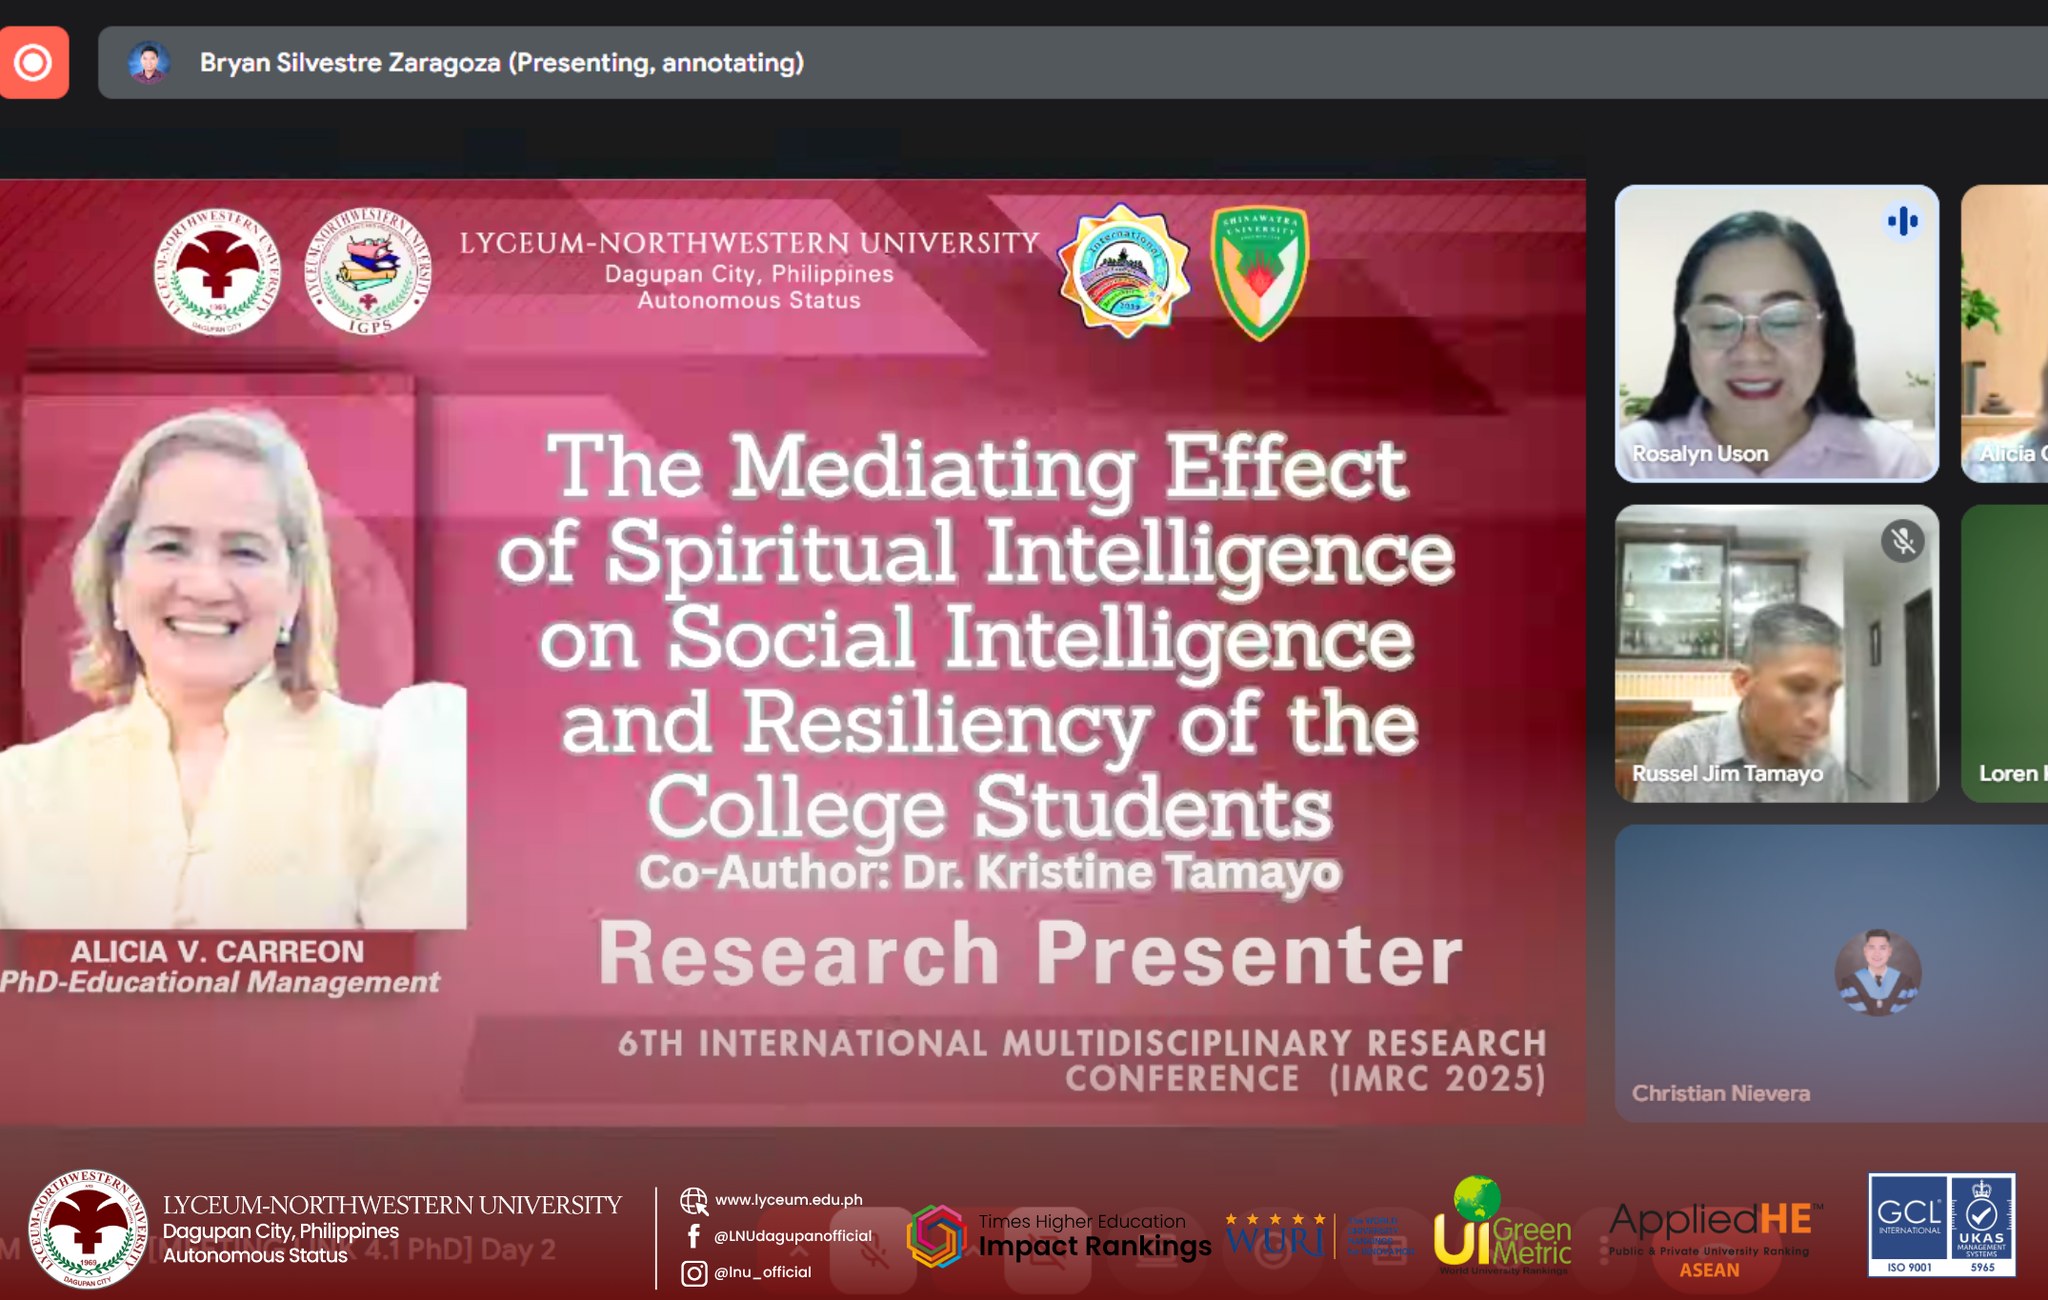
Task: Click the speaking indicator on Rosalyn Uson's tile
Action: pyautogui.click(x=1902, y=221)
